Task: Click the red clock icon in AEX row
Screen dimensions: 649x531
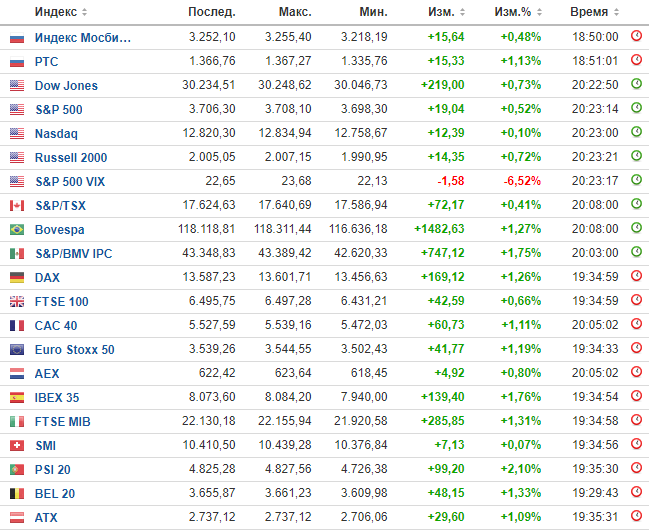Action: point(636,372)
